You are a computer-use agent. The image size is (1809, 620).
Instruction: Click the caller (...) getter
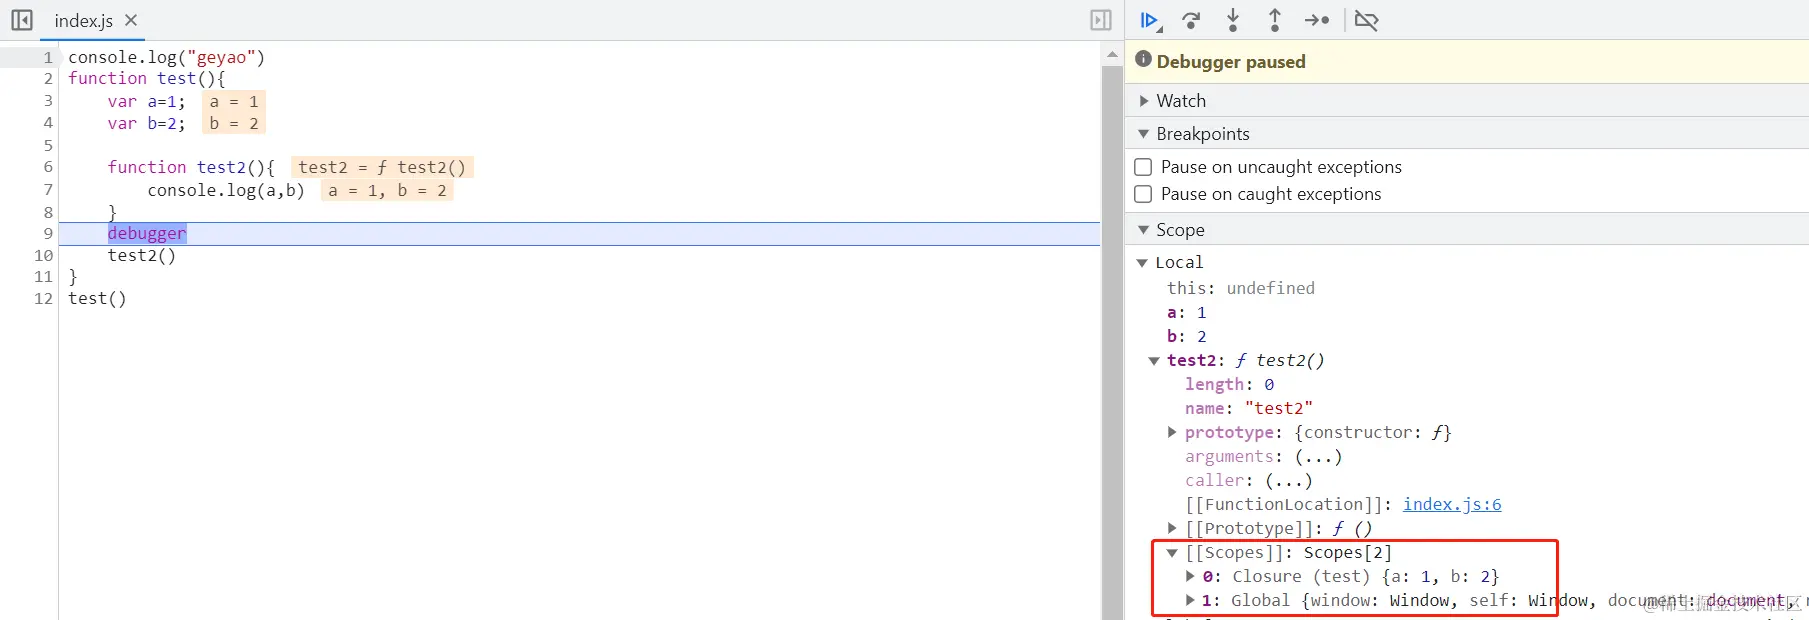[x=1289, y=480]
